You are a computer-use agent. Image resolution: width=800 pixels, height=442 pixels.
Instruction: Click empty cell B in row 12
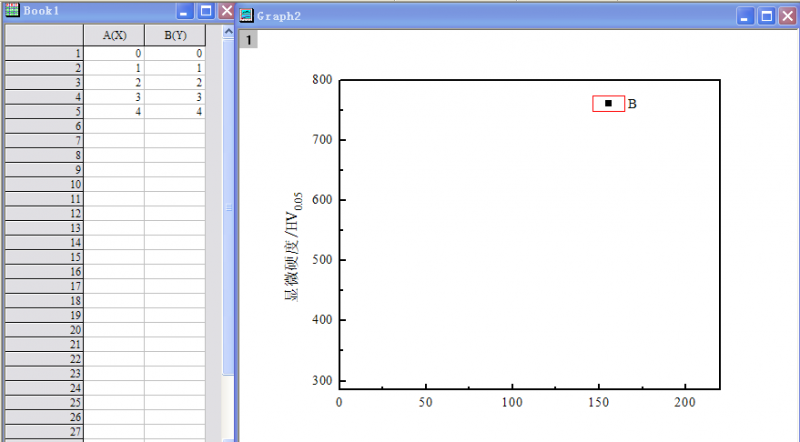[x=176, y=213]
